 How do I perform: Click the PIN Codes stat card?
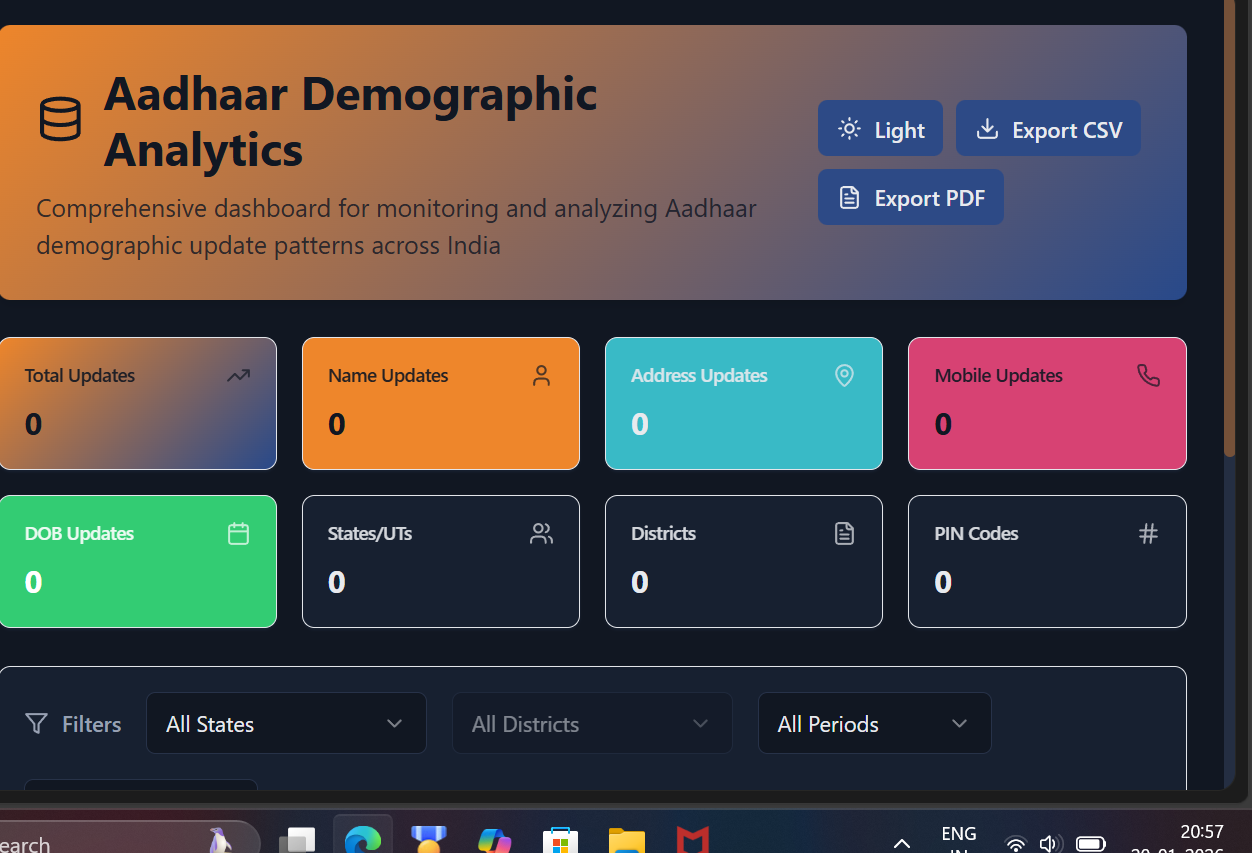pos(1047,561)
